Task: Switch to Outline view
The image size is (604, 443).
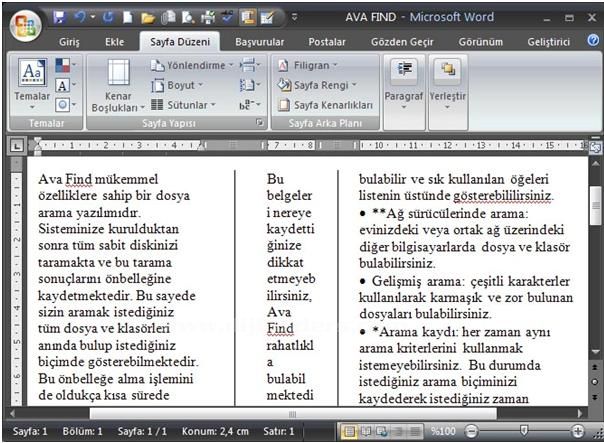Action: coord(398,431)
